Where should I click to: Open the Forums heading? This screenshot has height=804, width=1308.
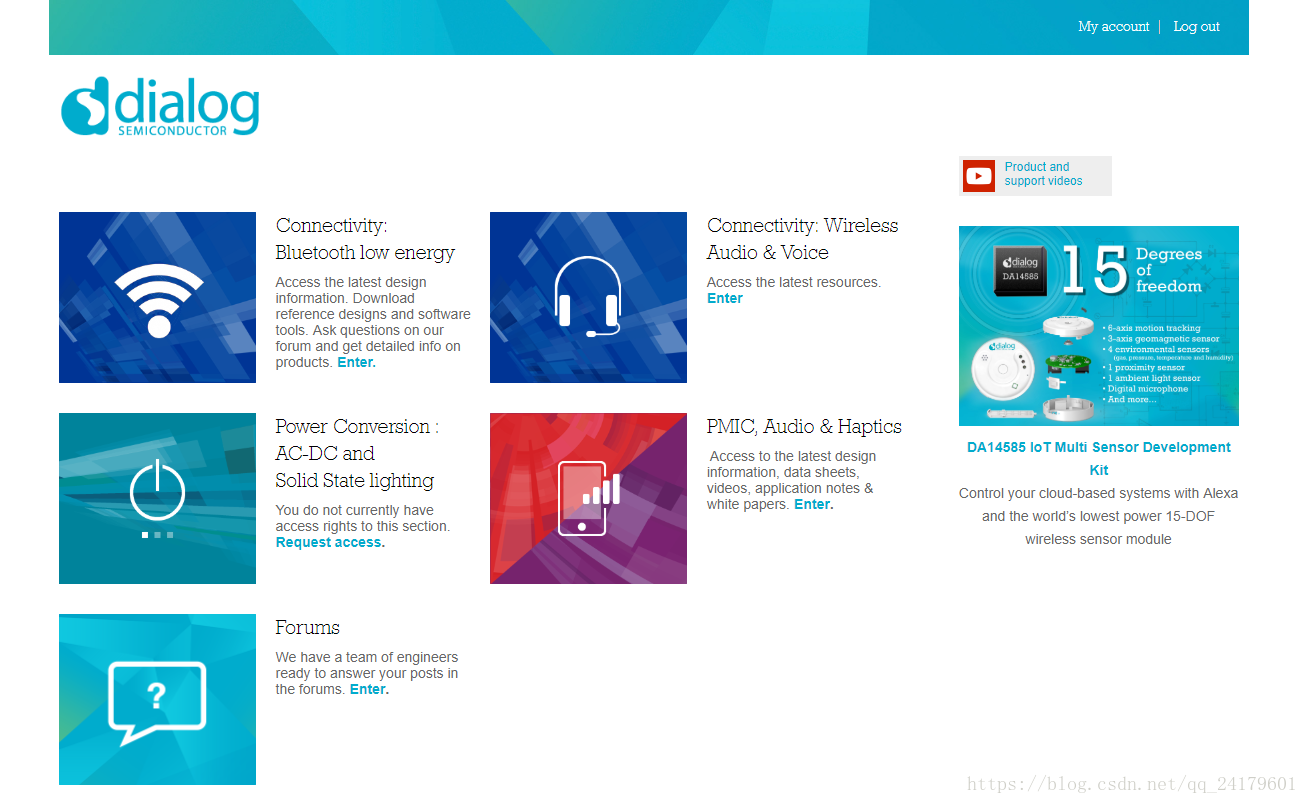(x=307, y=628)
